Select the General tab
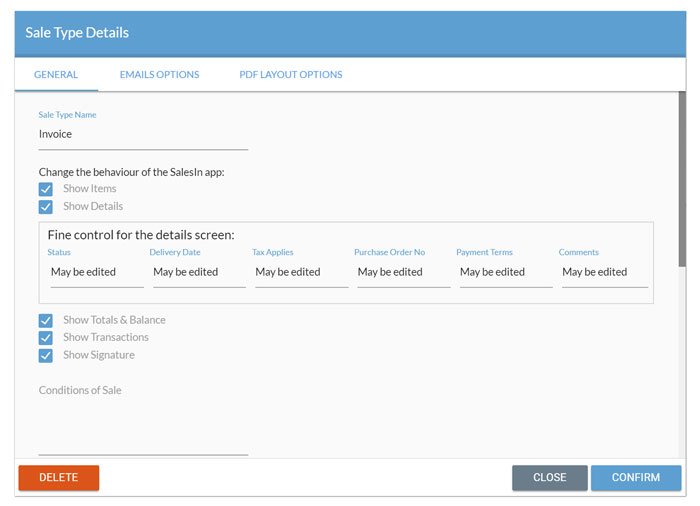 tap(56, 75)
